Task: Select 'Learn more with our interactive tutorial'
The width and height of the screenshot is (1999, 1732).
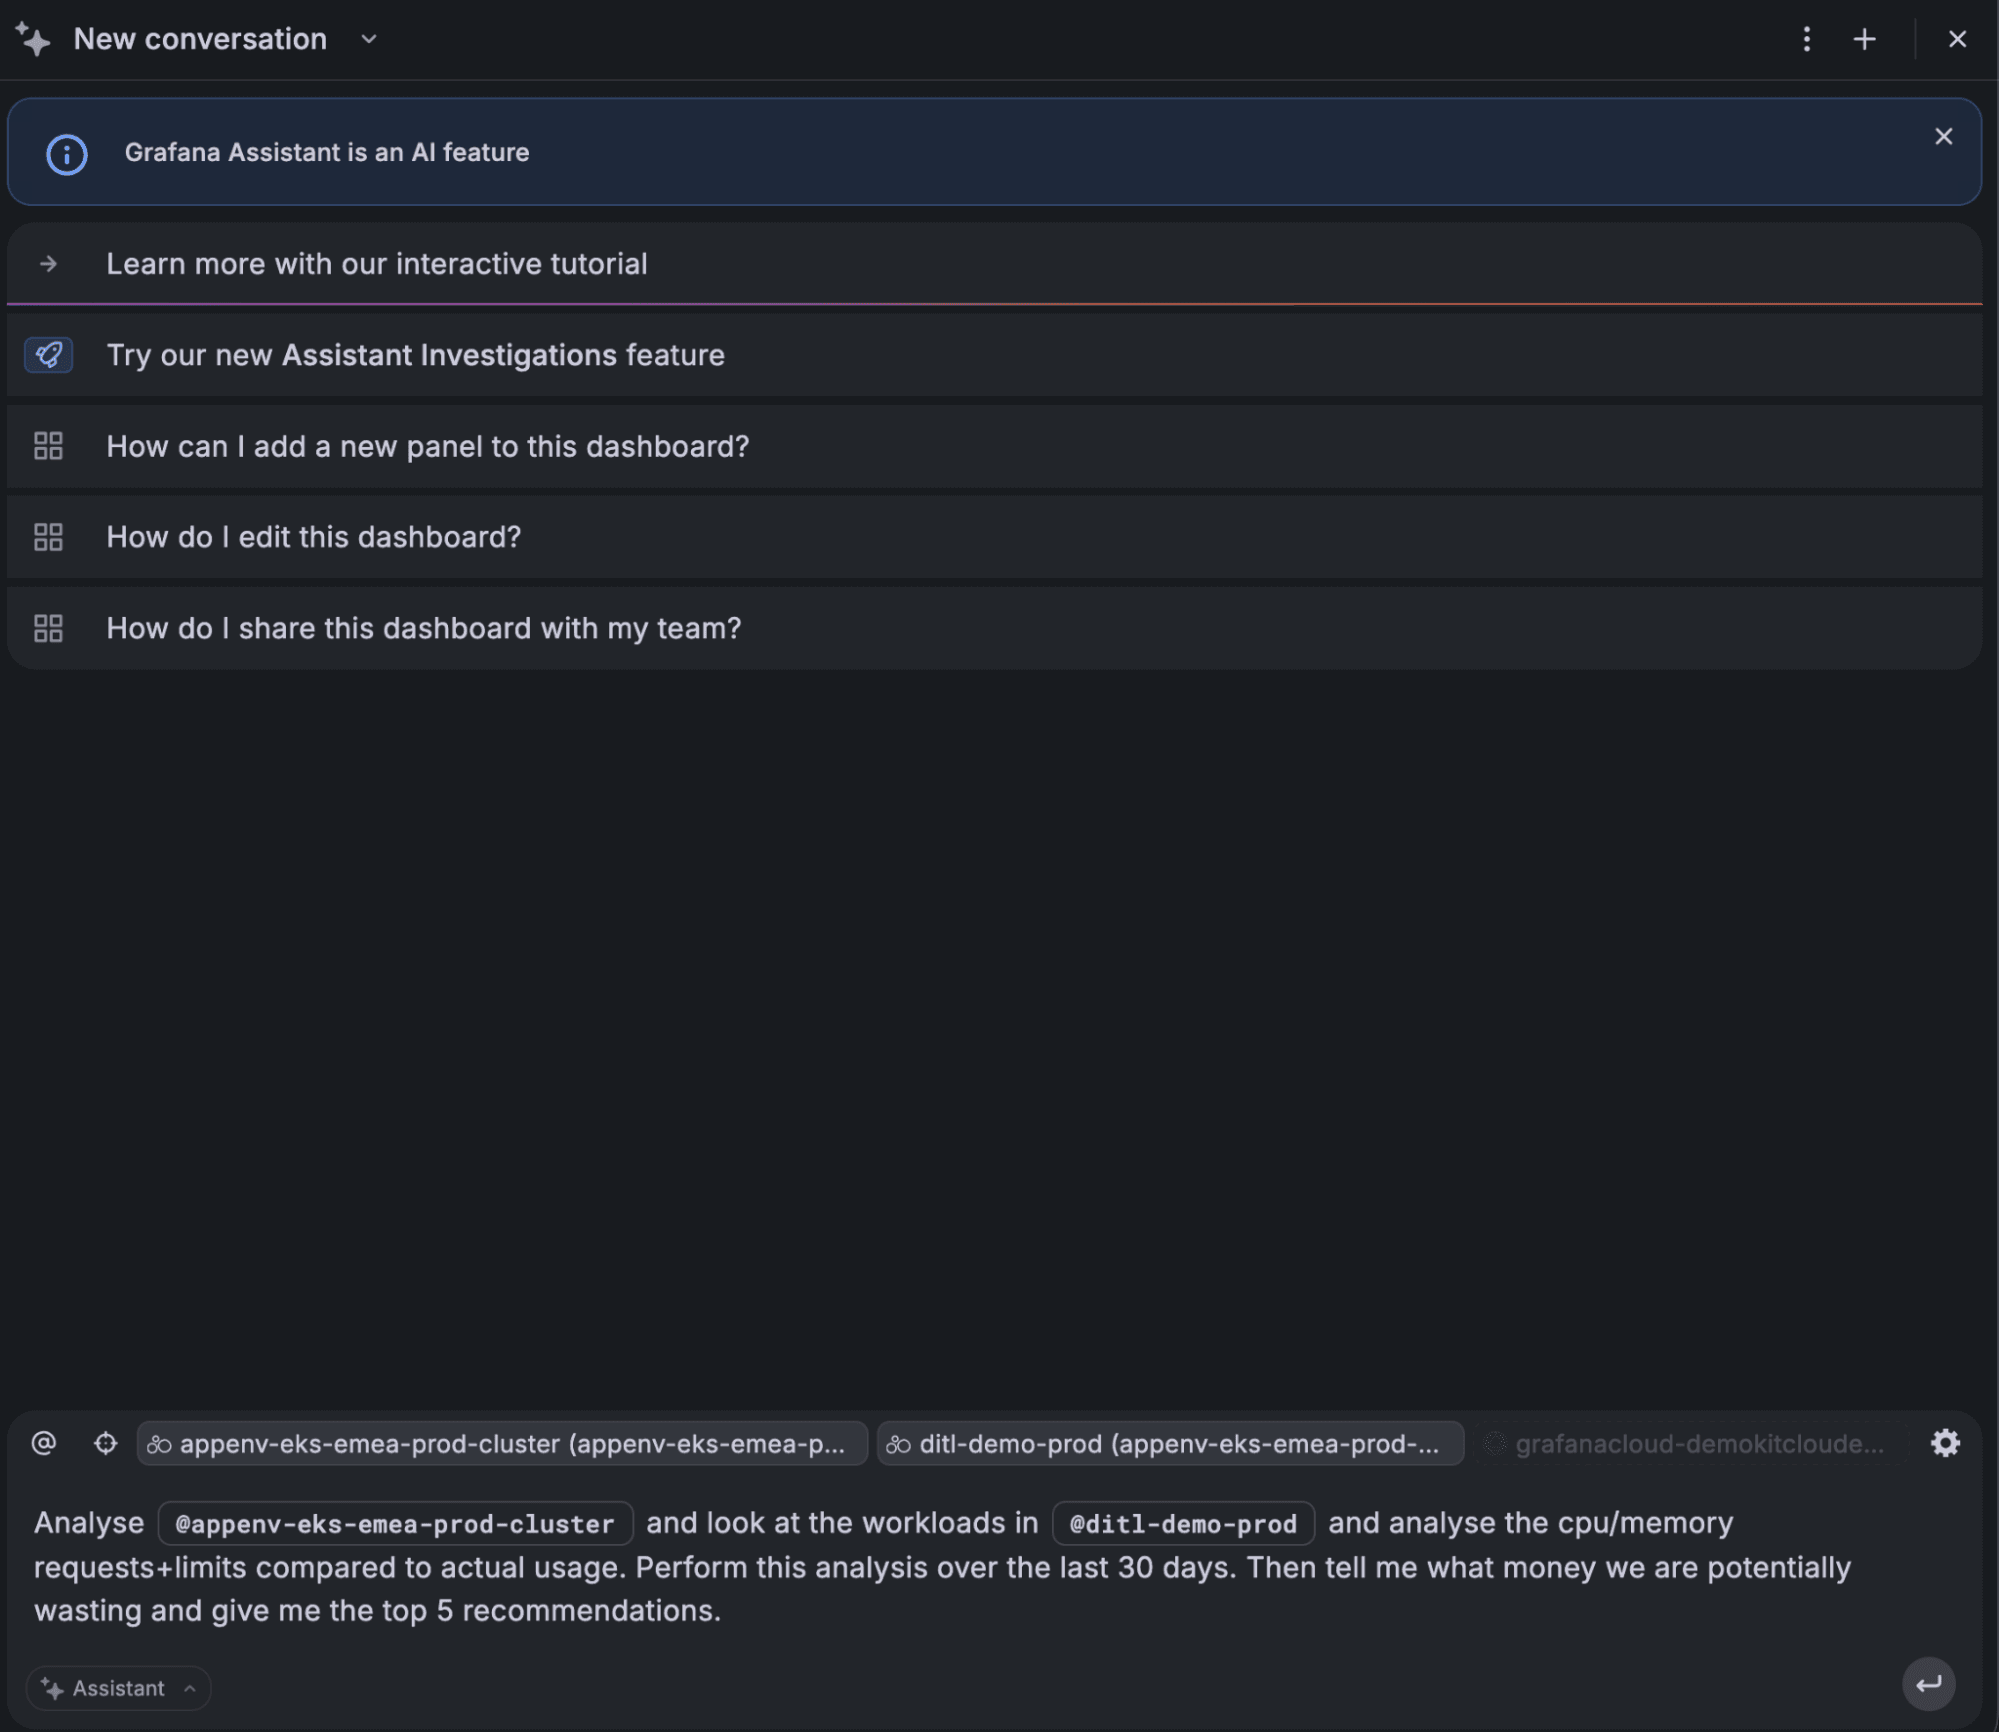Action: pyautogui.click(x=377, y=263)
